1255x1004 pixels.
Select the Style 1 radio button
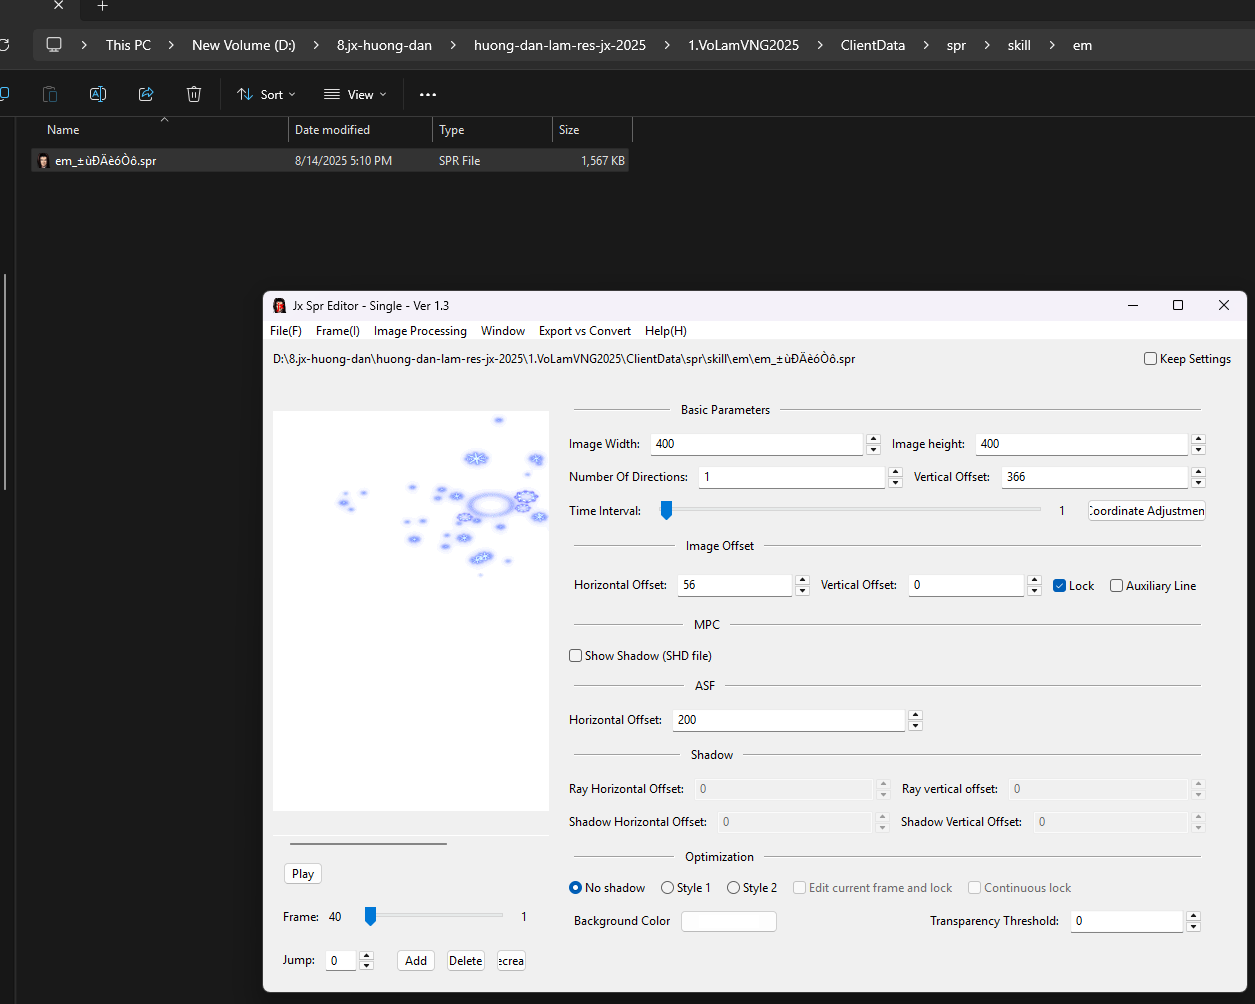coord(667,888)
